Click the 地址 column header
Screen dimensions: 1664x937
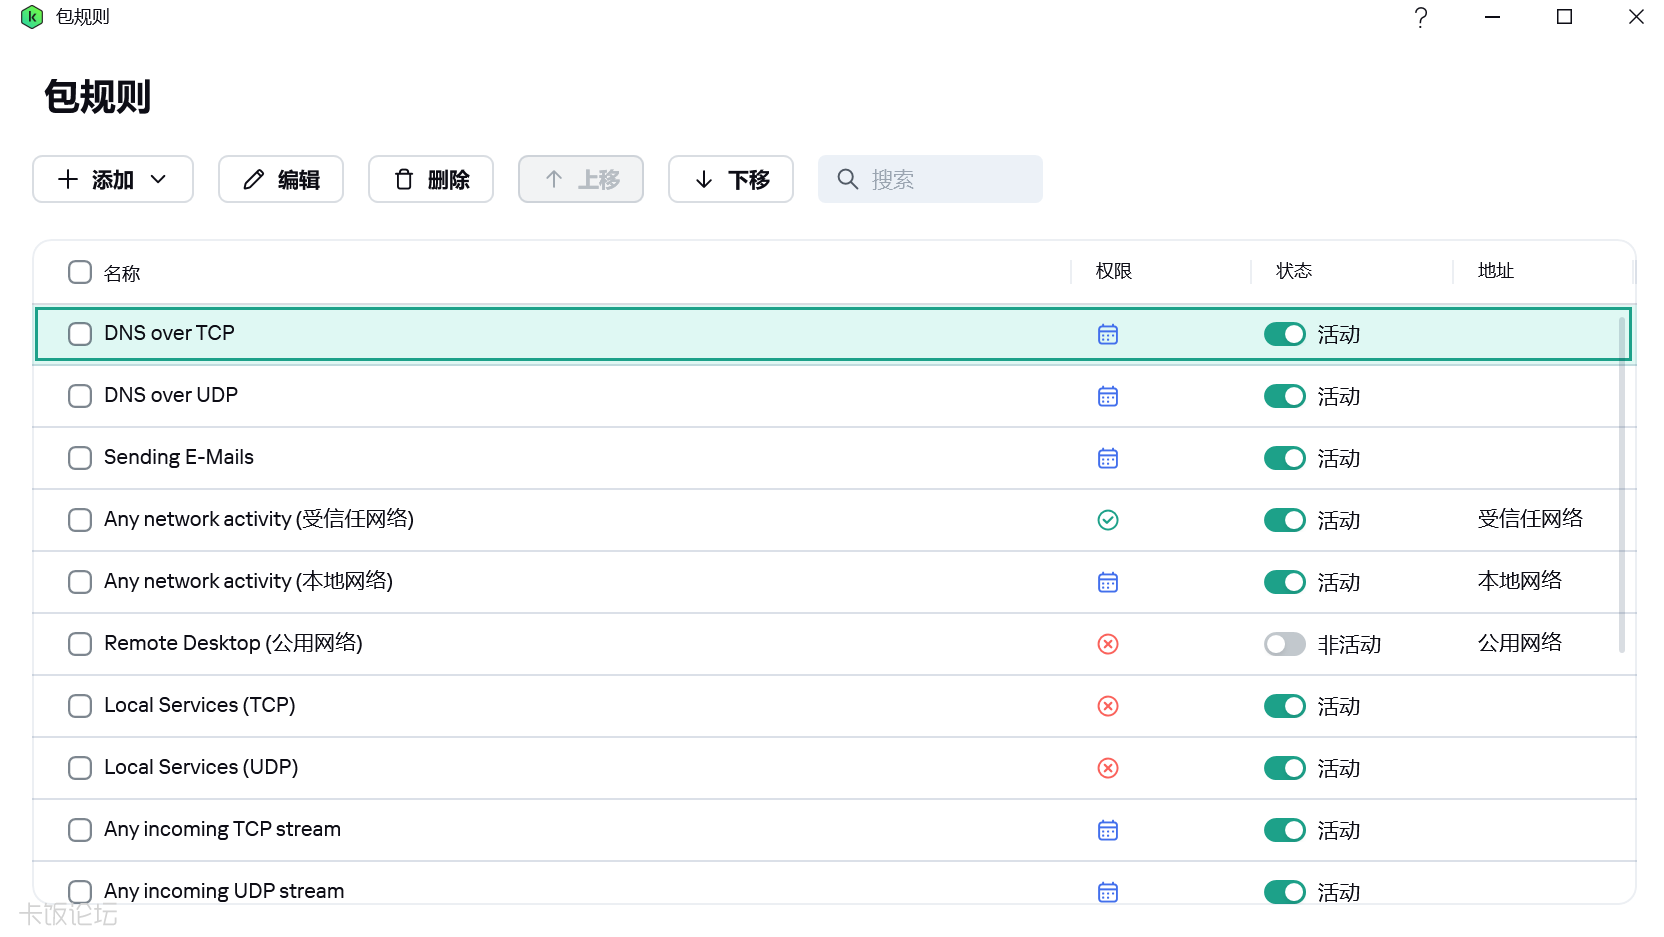pos(1496,271)
